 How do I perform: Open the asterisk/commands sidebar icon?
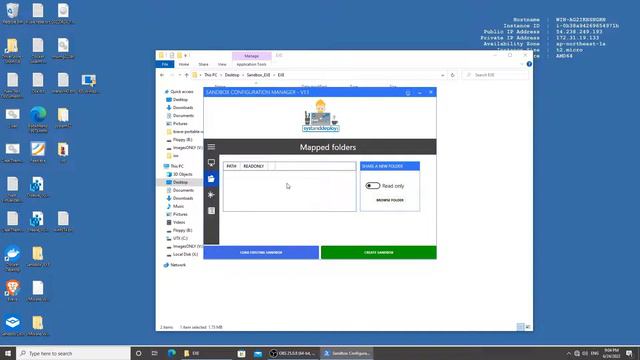pyautogui.click(x=211, y=195)
